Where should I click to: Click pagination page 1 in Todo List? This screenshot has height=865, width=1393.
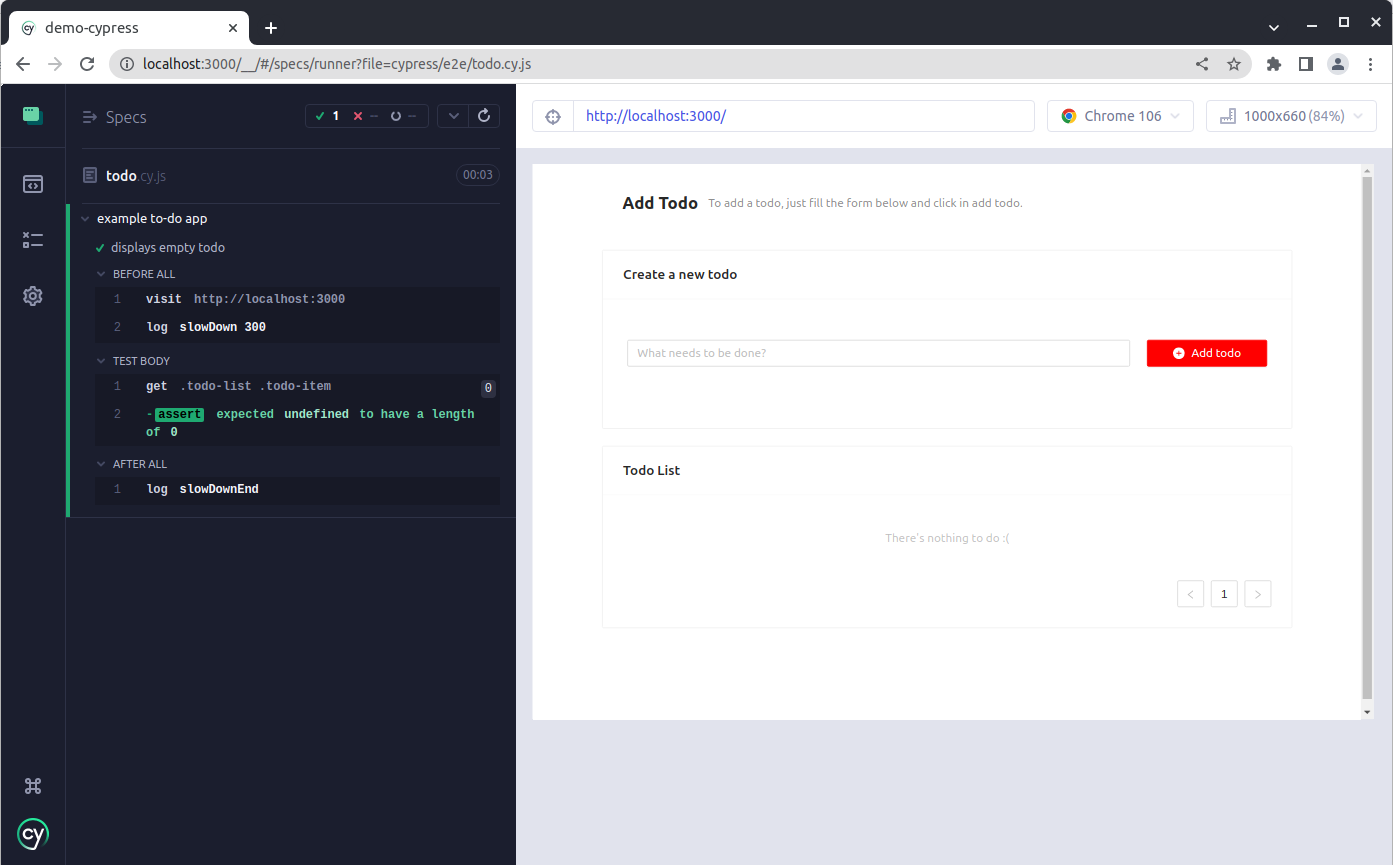click(1224, 593)
